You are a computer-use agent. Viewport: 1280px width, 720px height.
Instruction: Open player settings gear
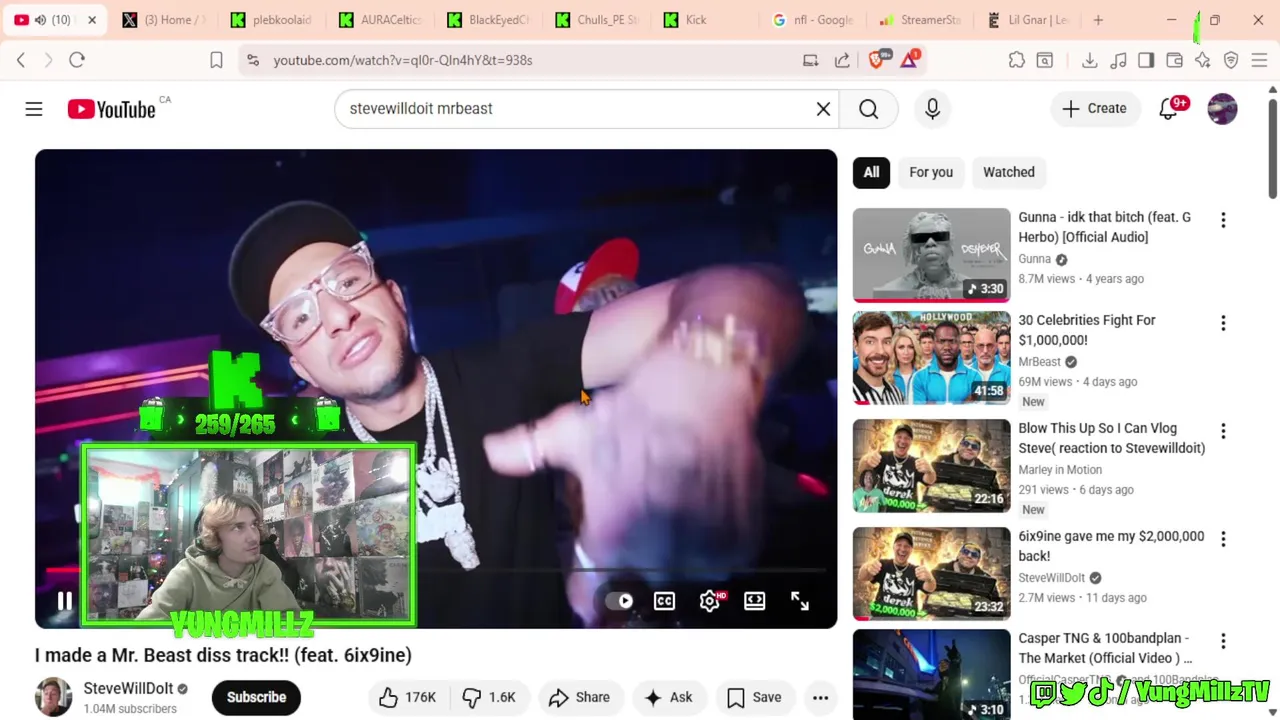pos(710,601)
